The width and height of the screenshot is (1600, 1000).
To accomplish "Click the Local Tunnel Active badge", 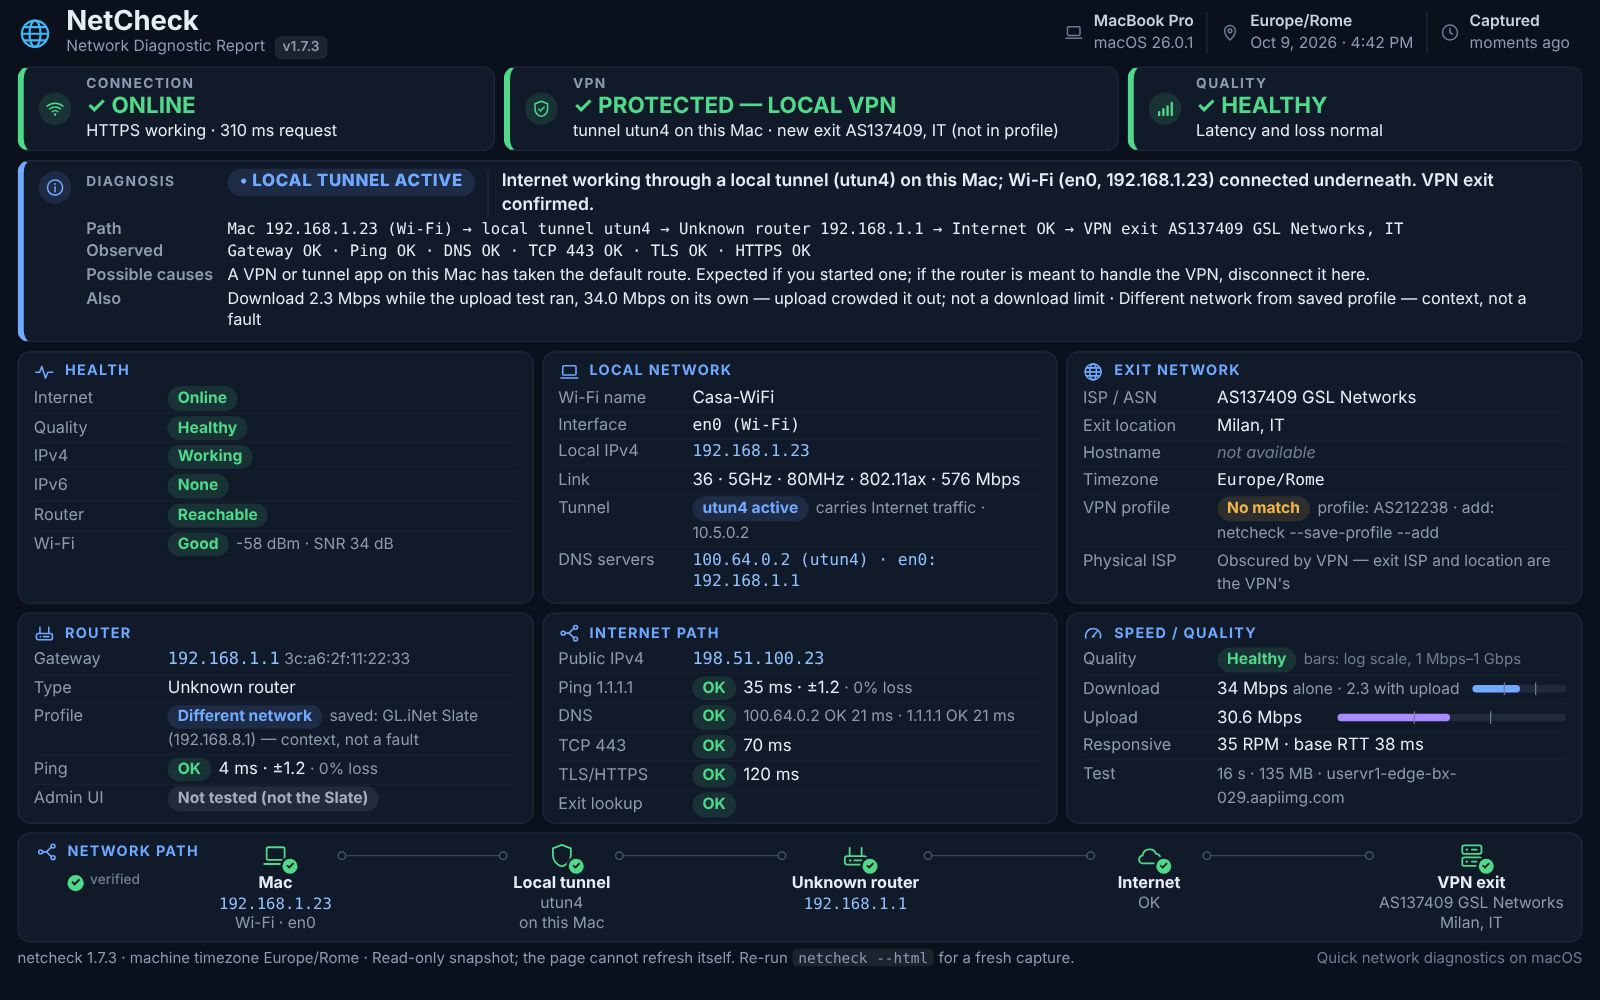I will point(351,181).
